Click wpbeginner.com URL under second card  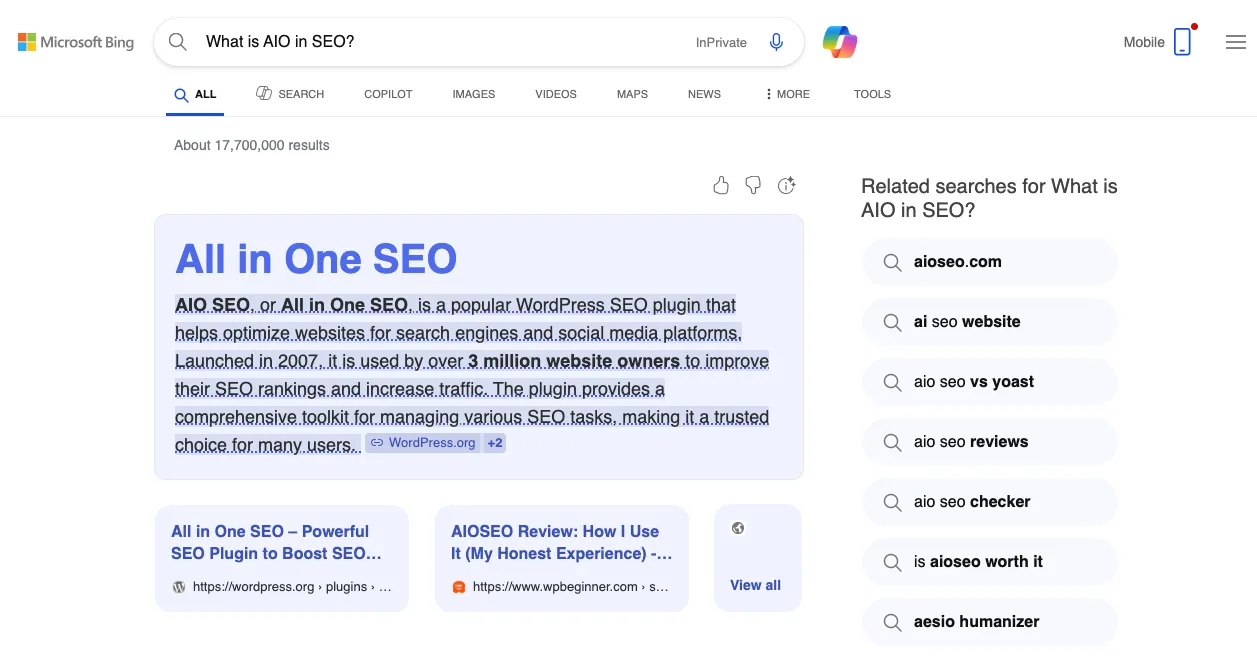(x=571, y=587)
